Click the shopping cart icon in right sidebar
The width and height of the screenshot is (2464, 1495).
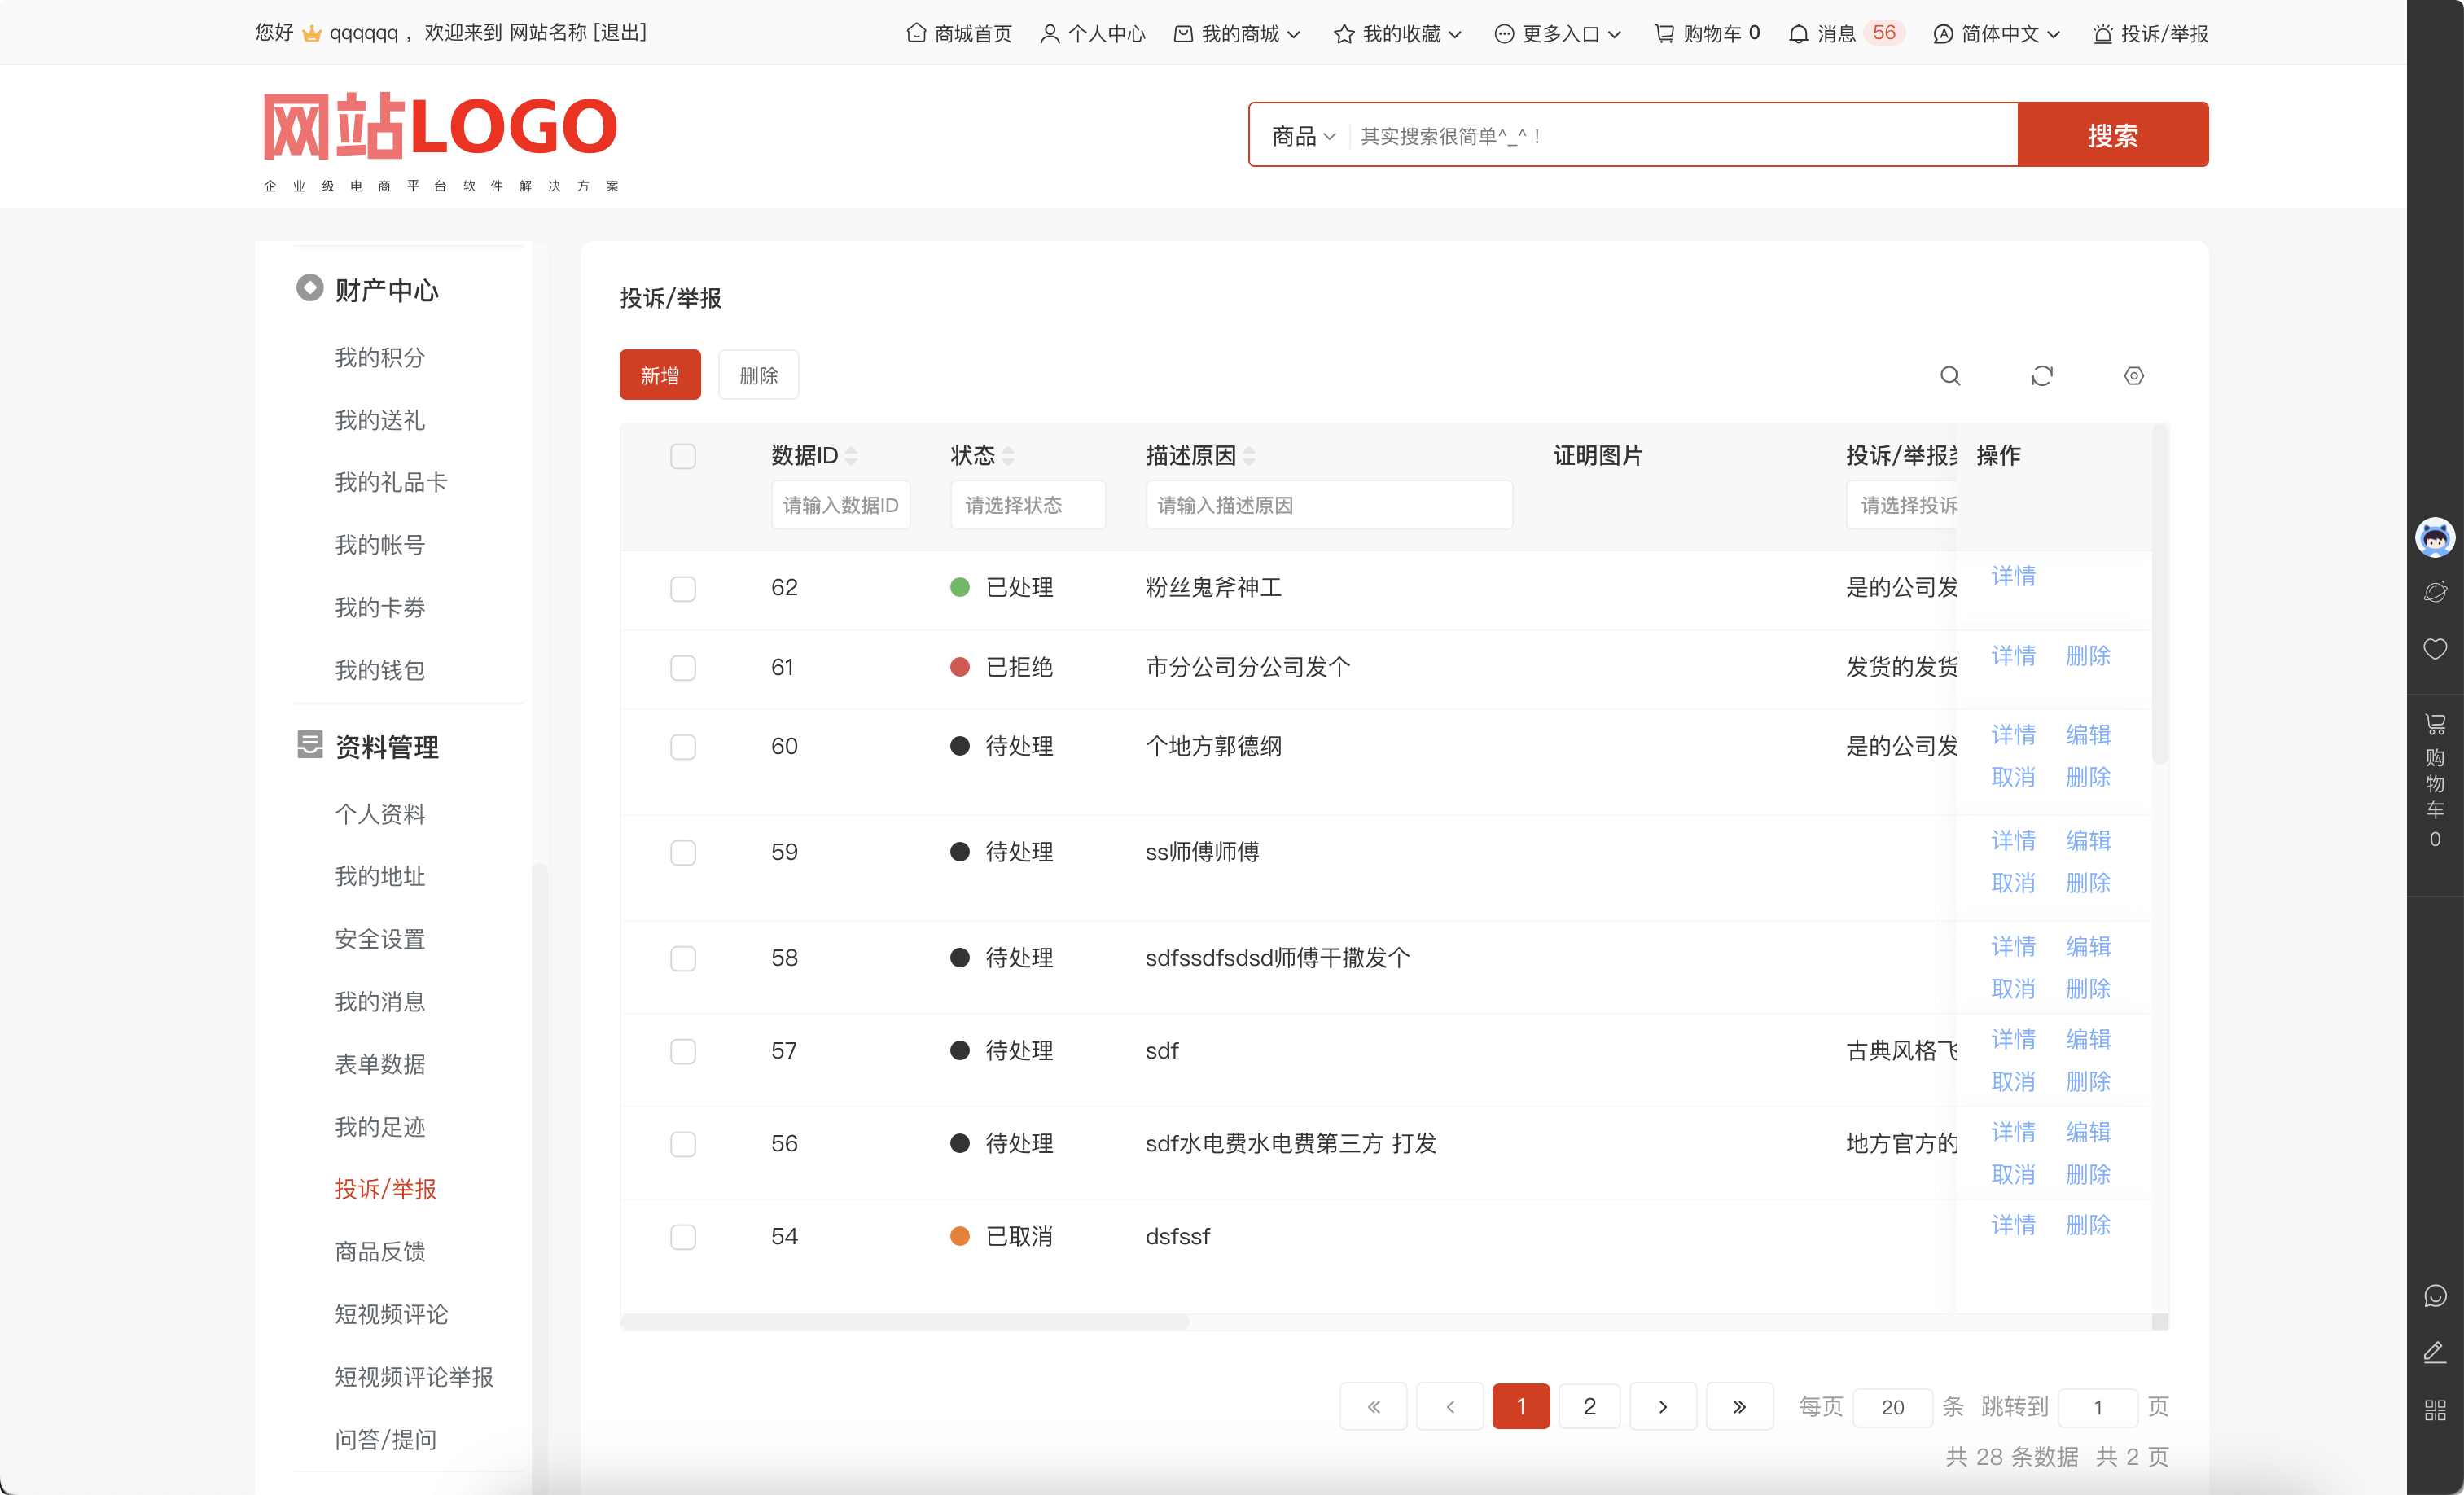click(2435, 724)
